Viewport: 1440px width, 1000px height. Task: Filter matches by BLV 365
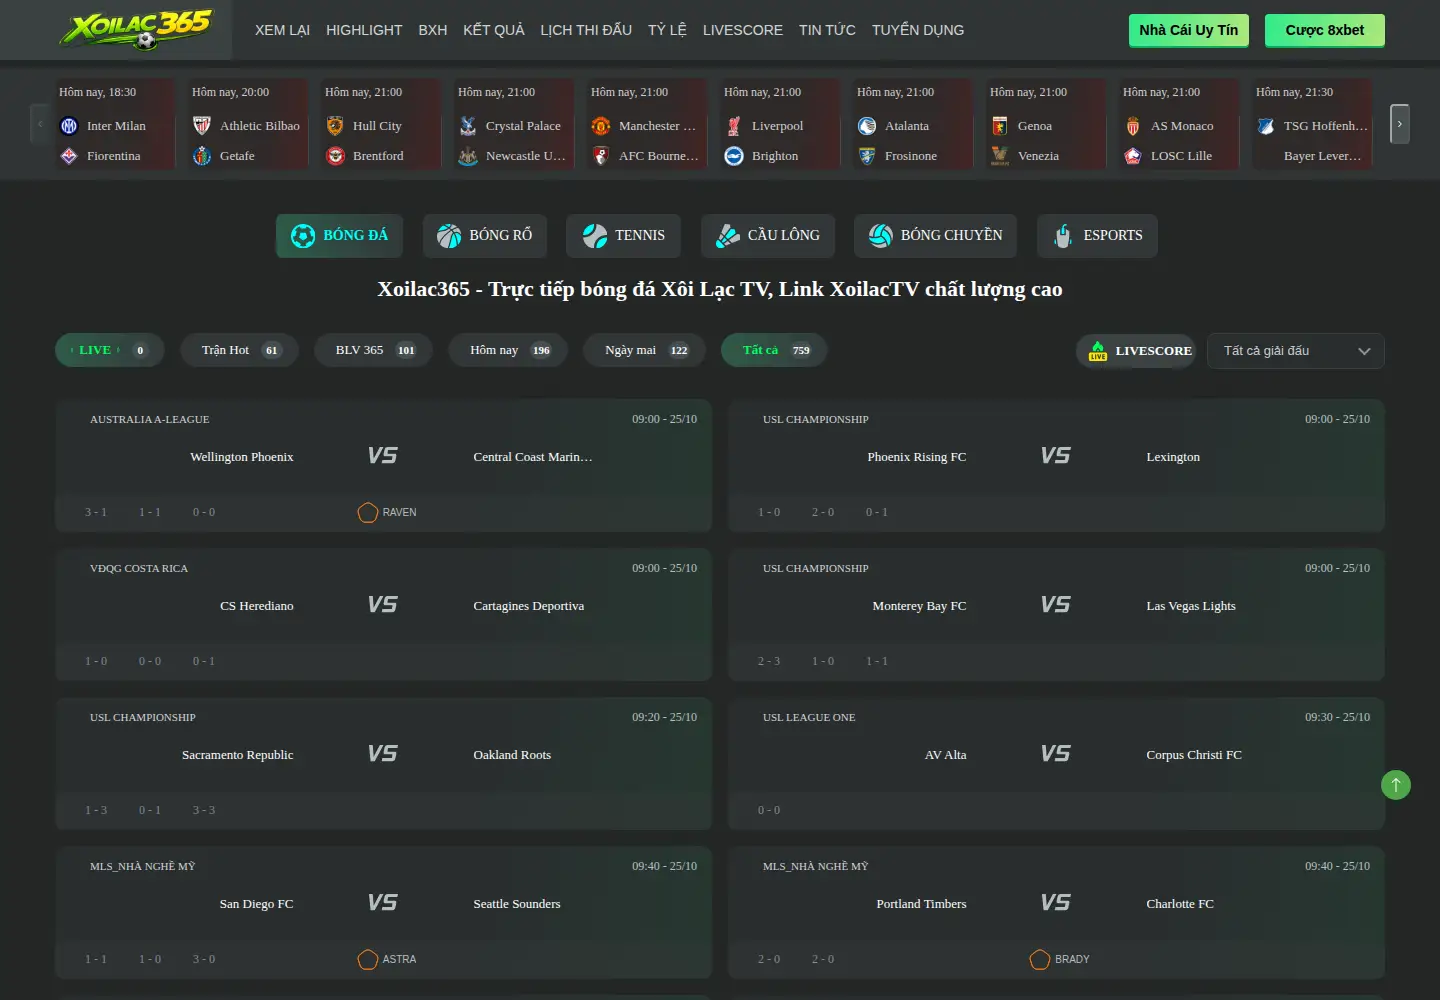point(374,350)
